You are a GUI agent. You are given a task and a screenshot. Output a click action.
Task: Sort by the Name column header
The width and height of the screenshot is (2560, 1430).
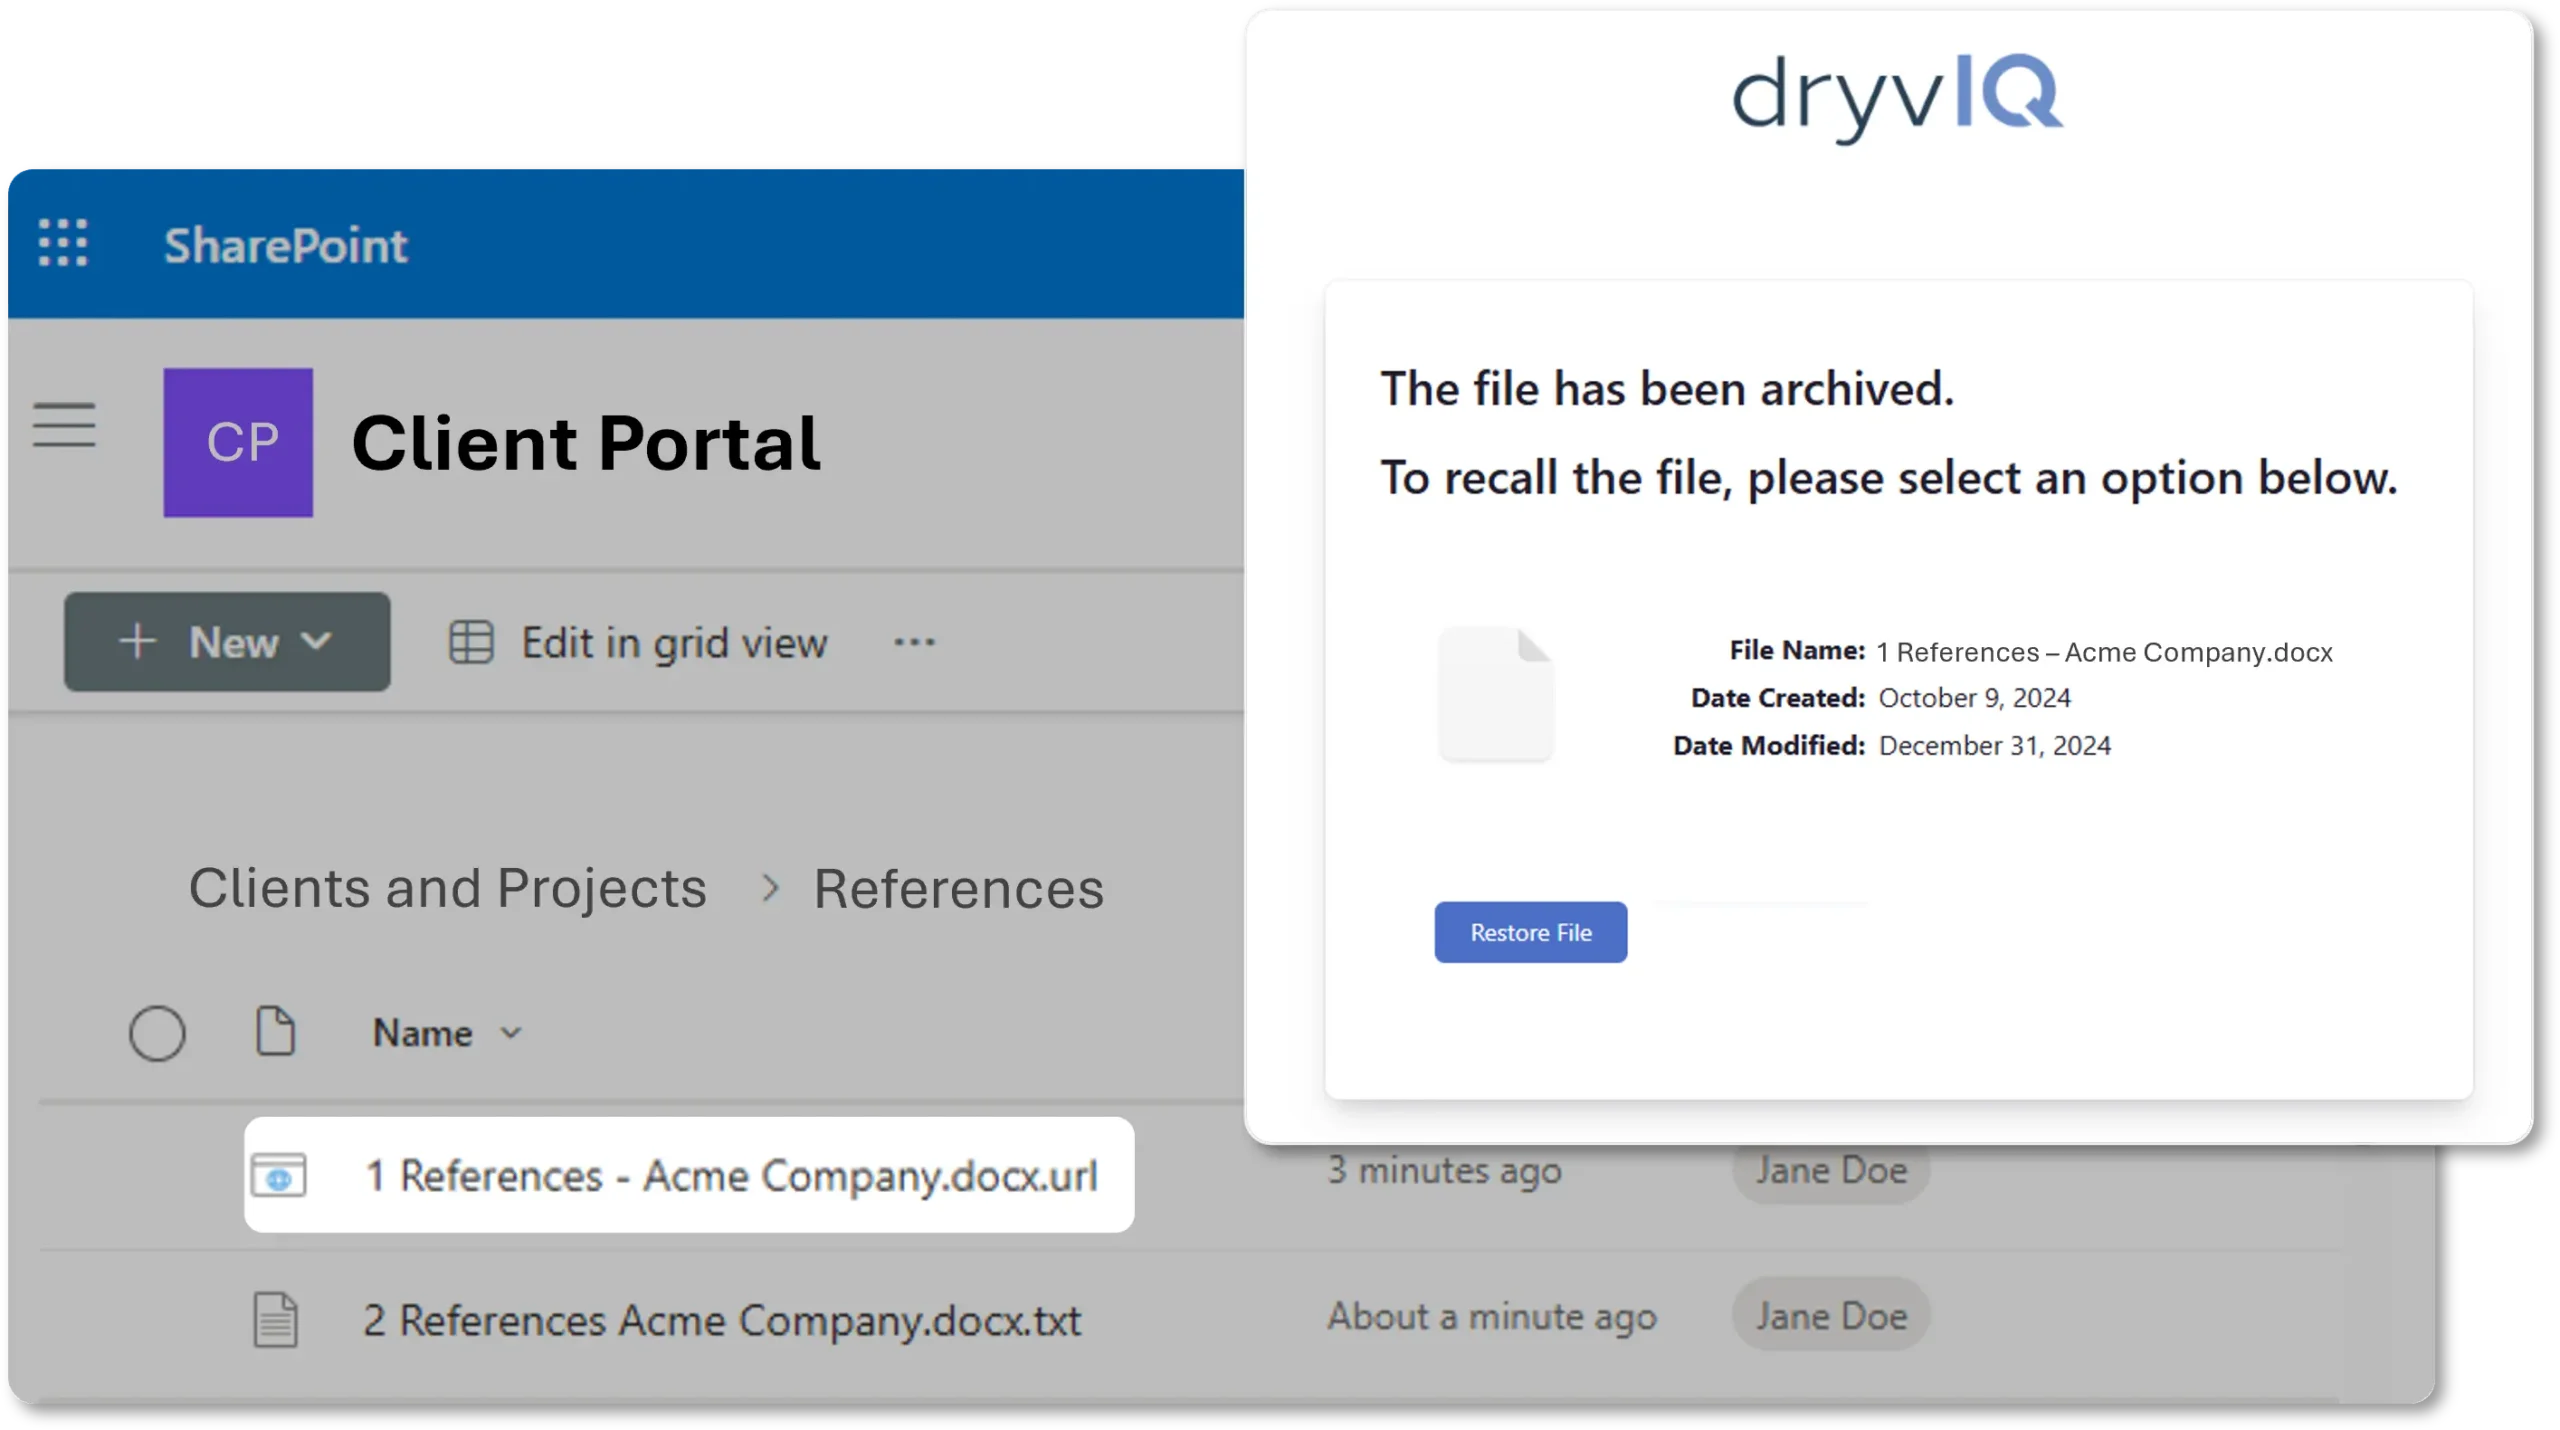click(x=447, y=1032)
